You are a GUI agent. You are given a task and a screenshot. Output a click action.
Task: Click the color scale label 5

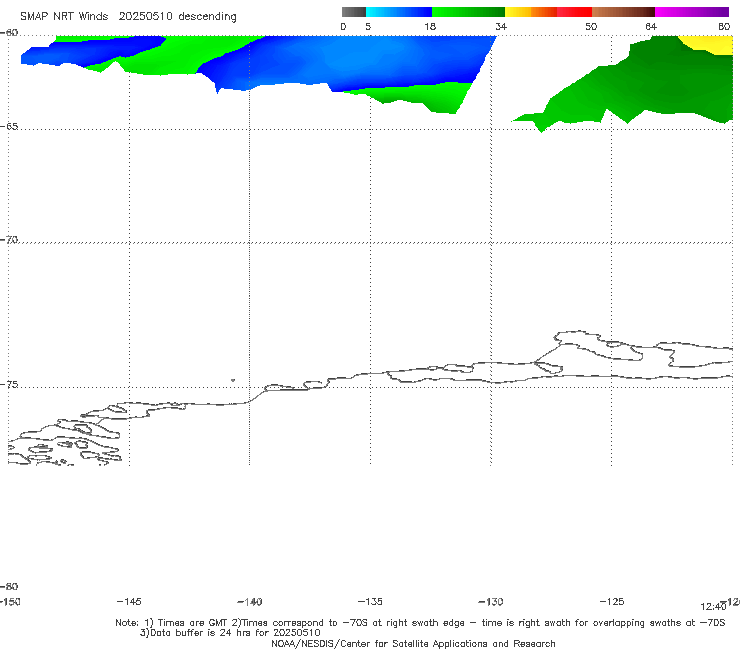(x=368, y=27)
